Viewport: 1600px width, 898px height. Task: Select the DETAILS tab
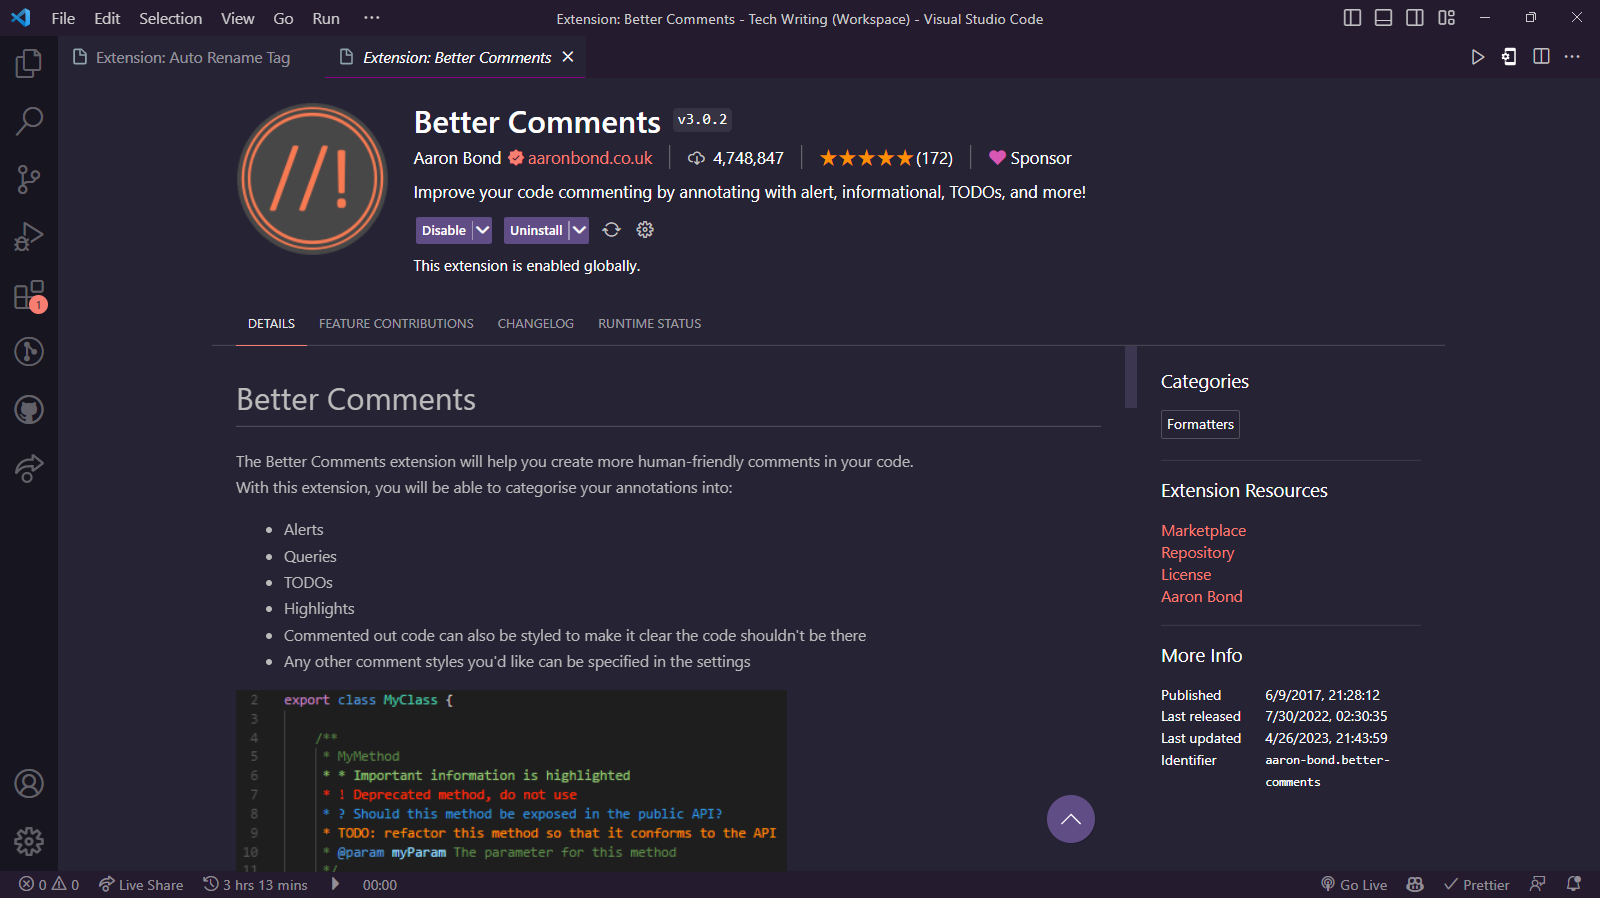tap(271, 324)
